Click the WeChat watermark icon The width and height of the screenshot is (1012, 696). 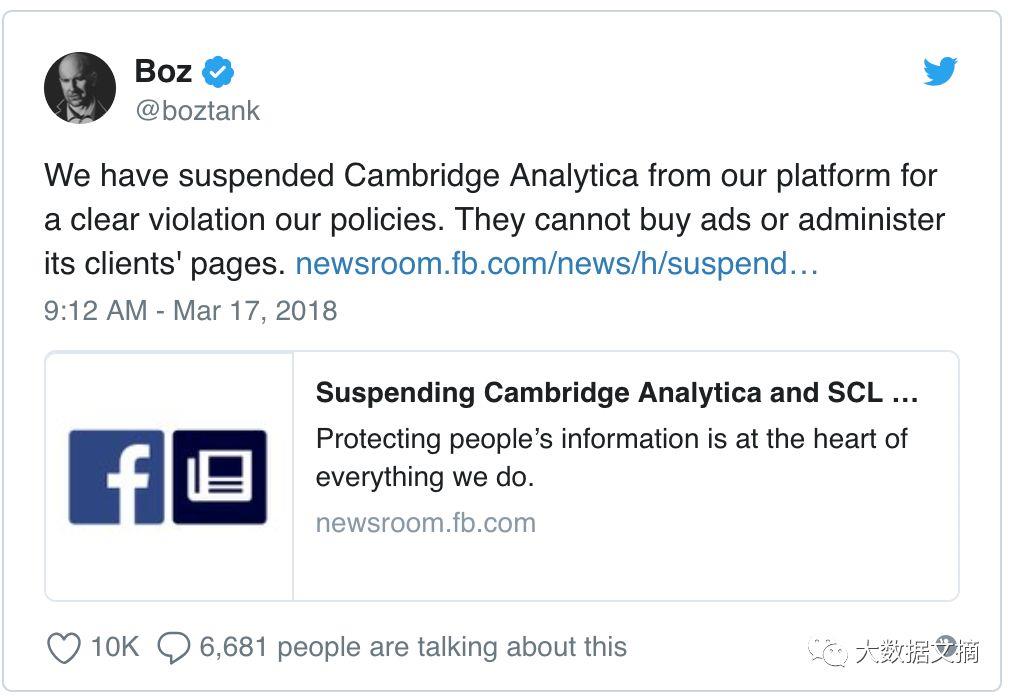tap(830, 652)
